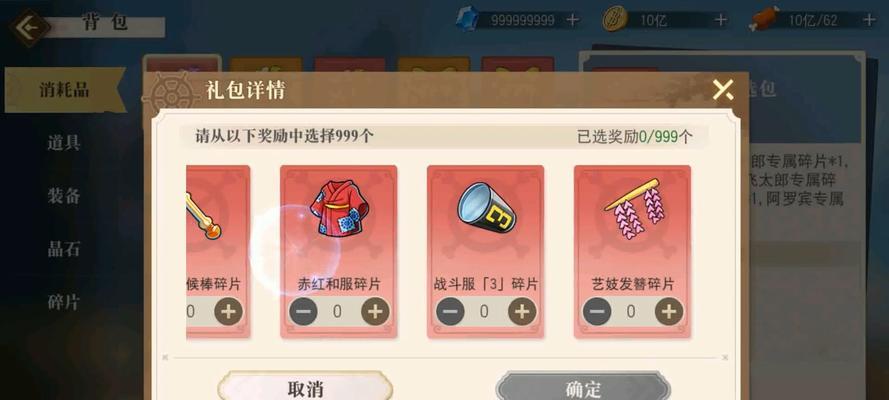Increase the partially visible 候棒碎片 count
889x400 pixels.
[228, 311]
